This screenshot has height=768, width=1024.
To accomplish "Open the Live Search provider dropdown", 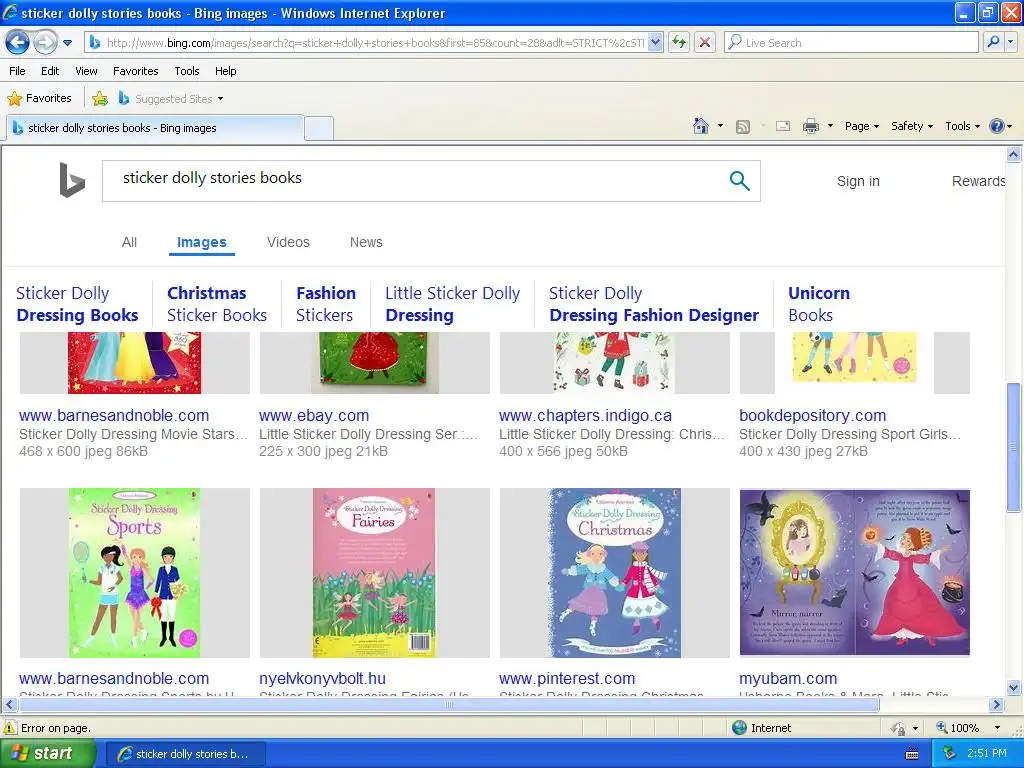I will click(x=1011, y=42).
